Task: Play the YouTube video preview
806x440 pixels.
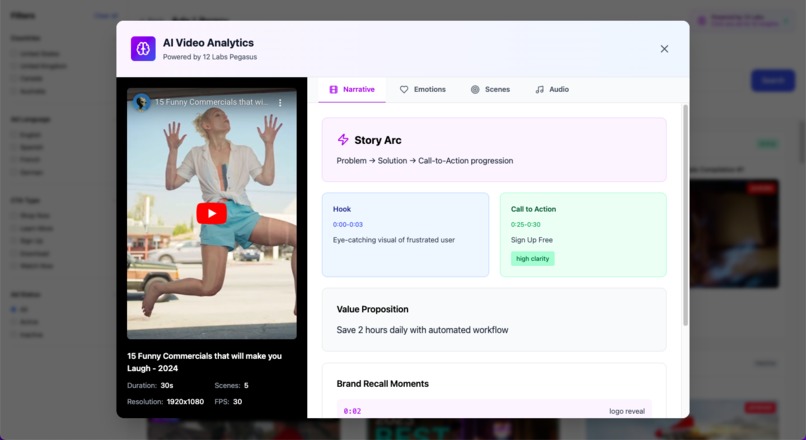Action: coord(211,213)
